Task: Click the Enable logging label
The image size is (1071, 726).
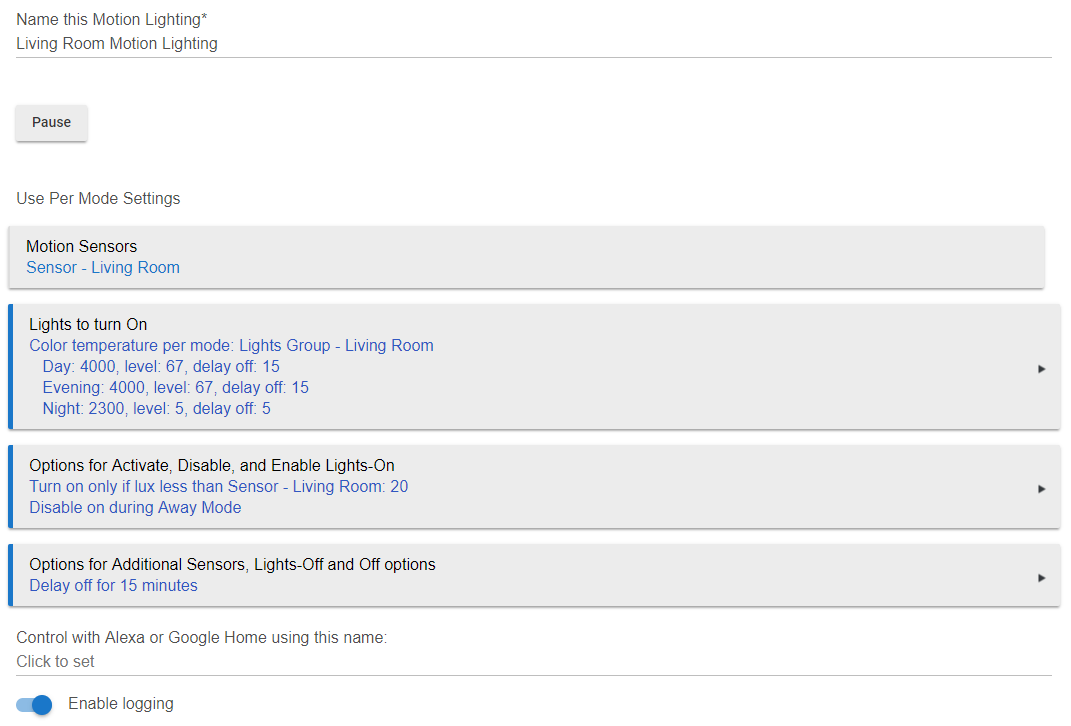Action: pos(121,704)
